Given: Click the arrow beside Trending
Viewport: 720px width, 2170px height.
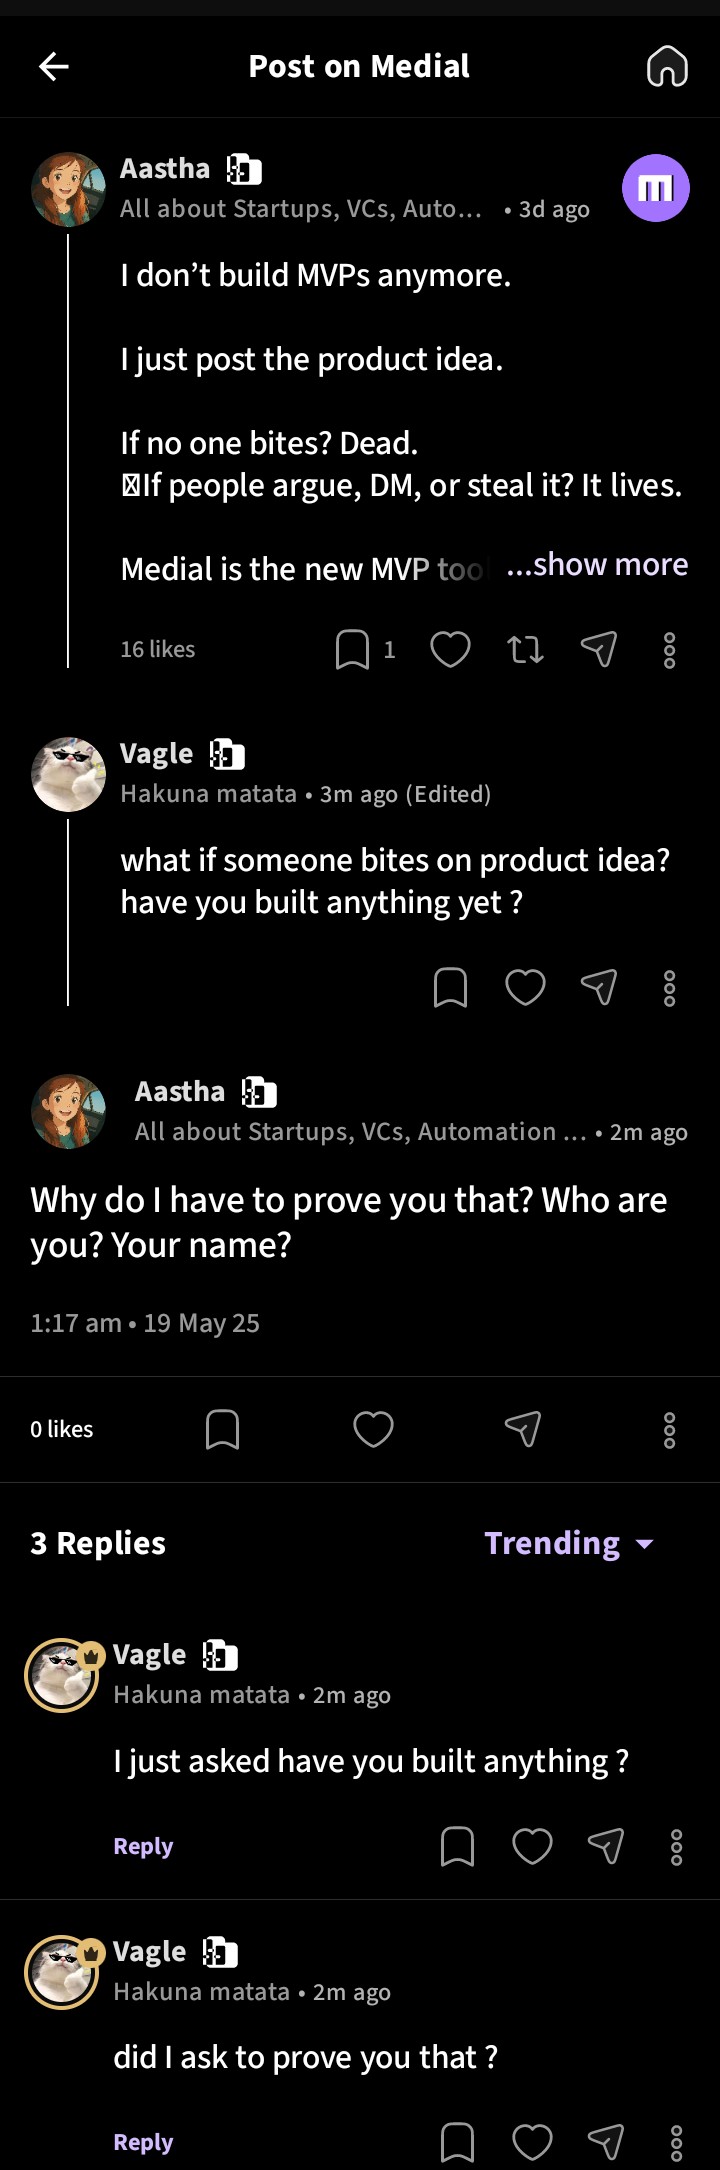Looking at the screenshot, I should pos(645,1544).
